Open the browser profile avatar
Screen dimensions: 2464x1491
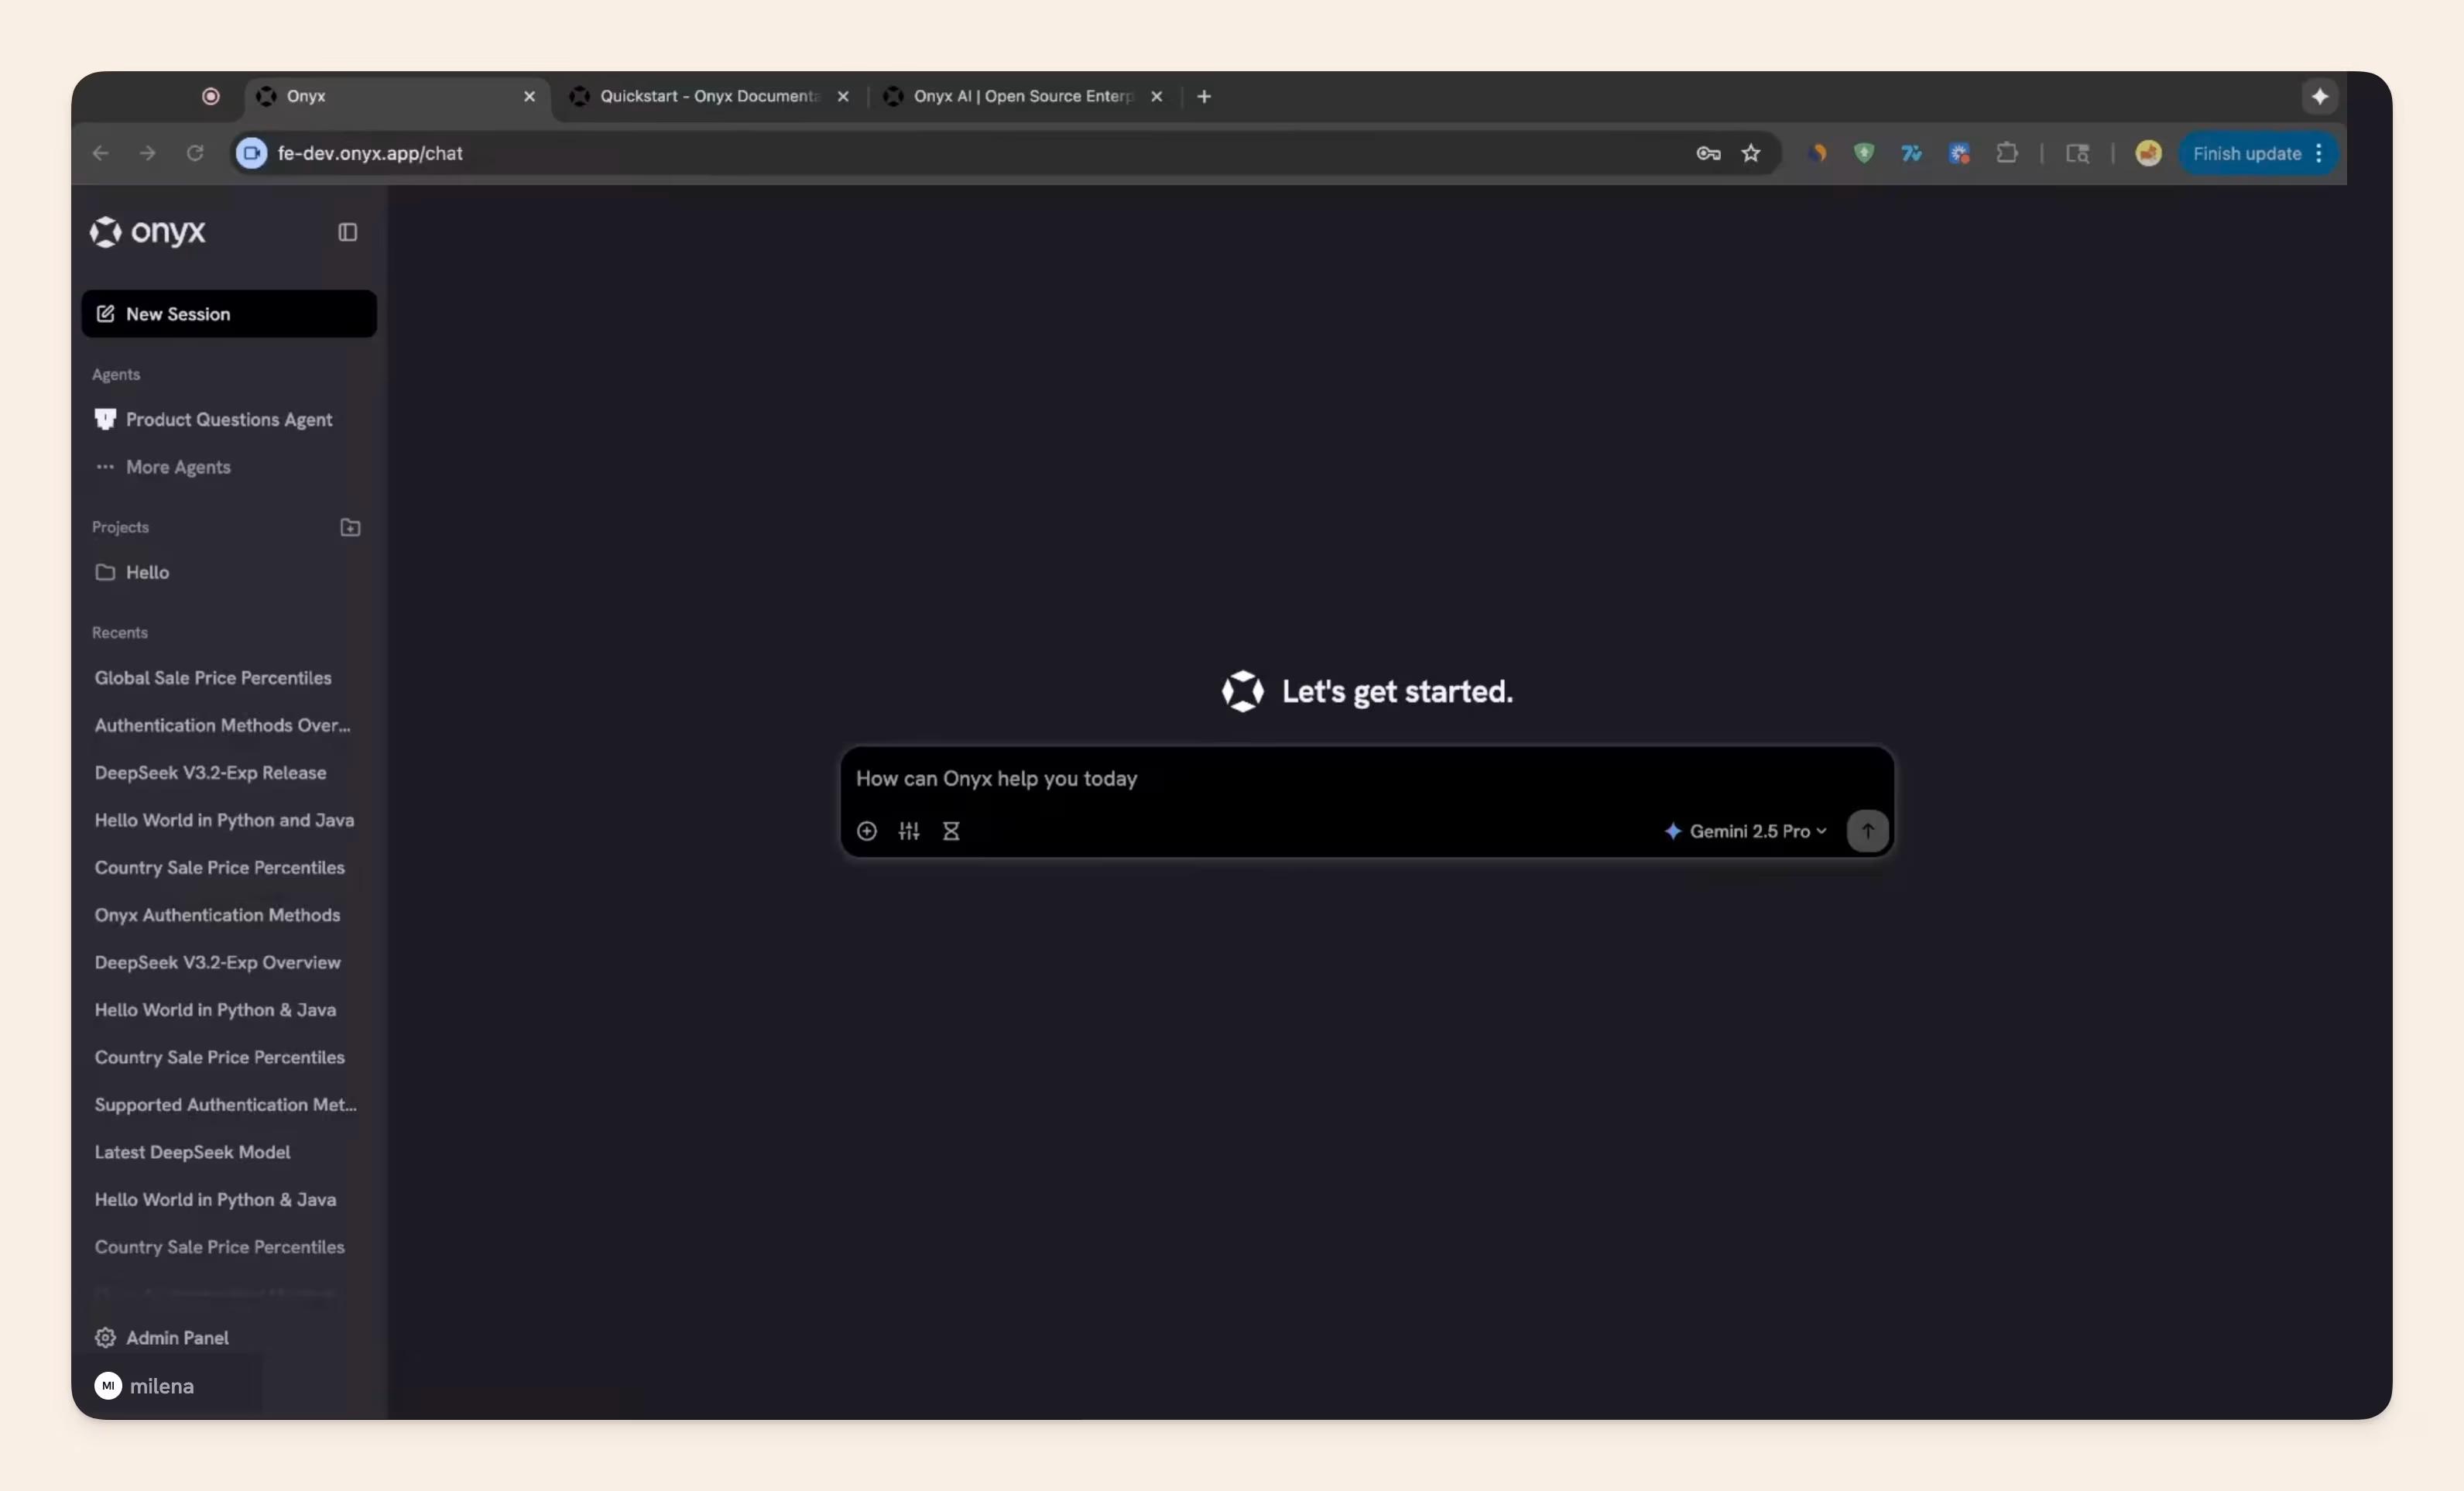(x=2148, y=153)
